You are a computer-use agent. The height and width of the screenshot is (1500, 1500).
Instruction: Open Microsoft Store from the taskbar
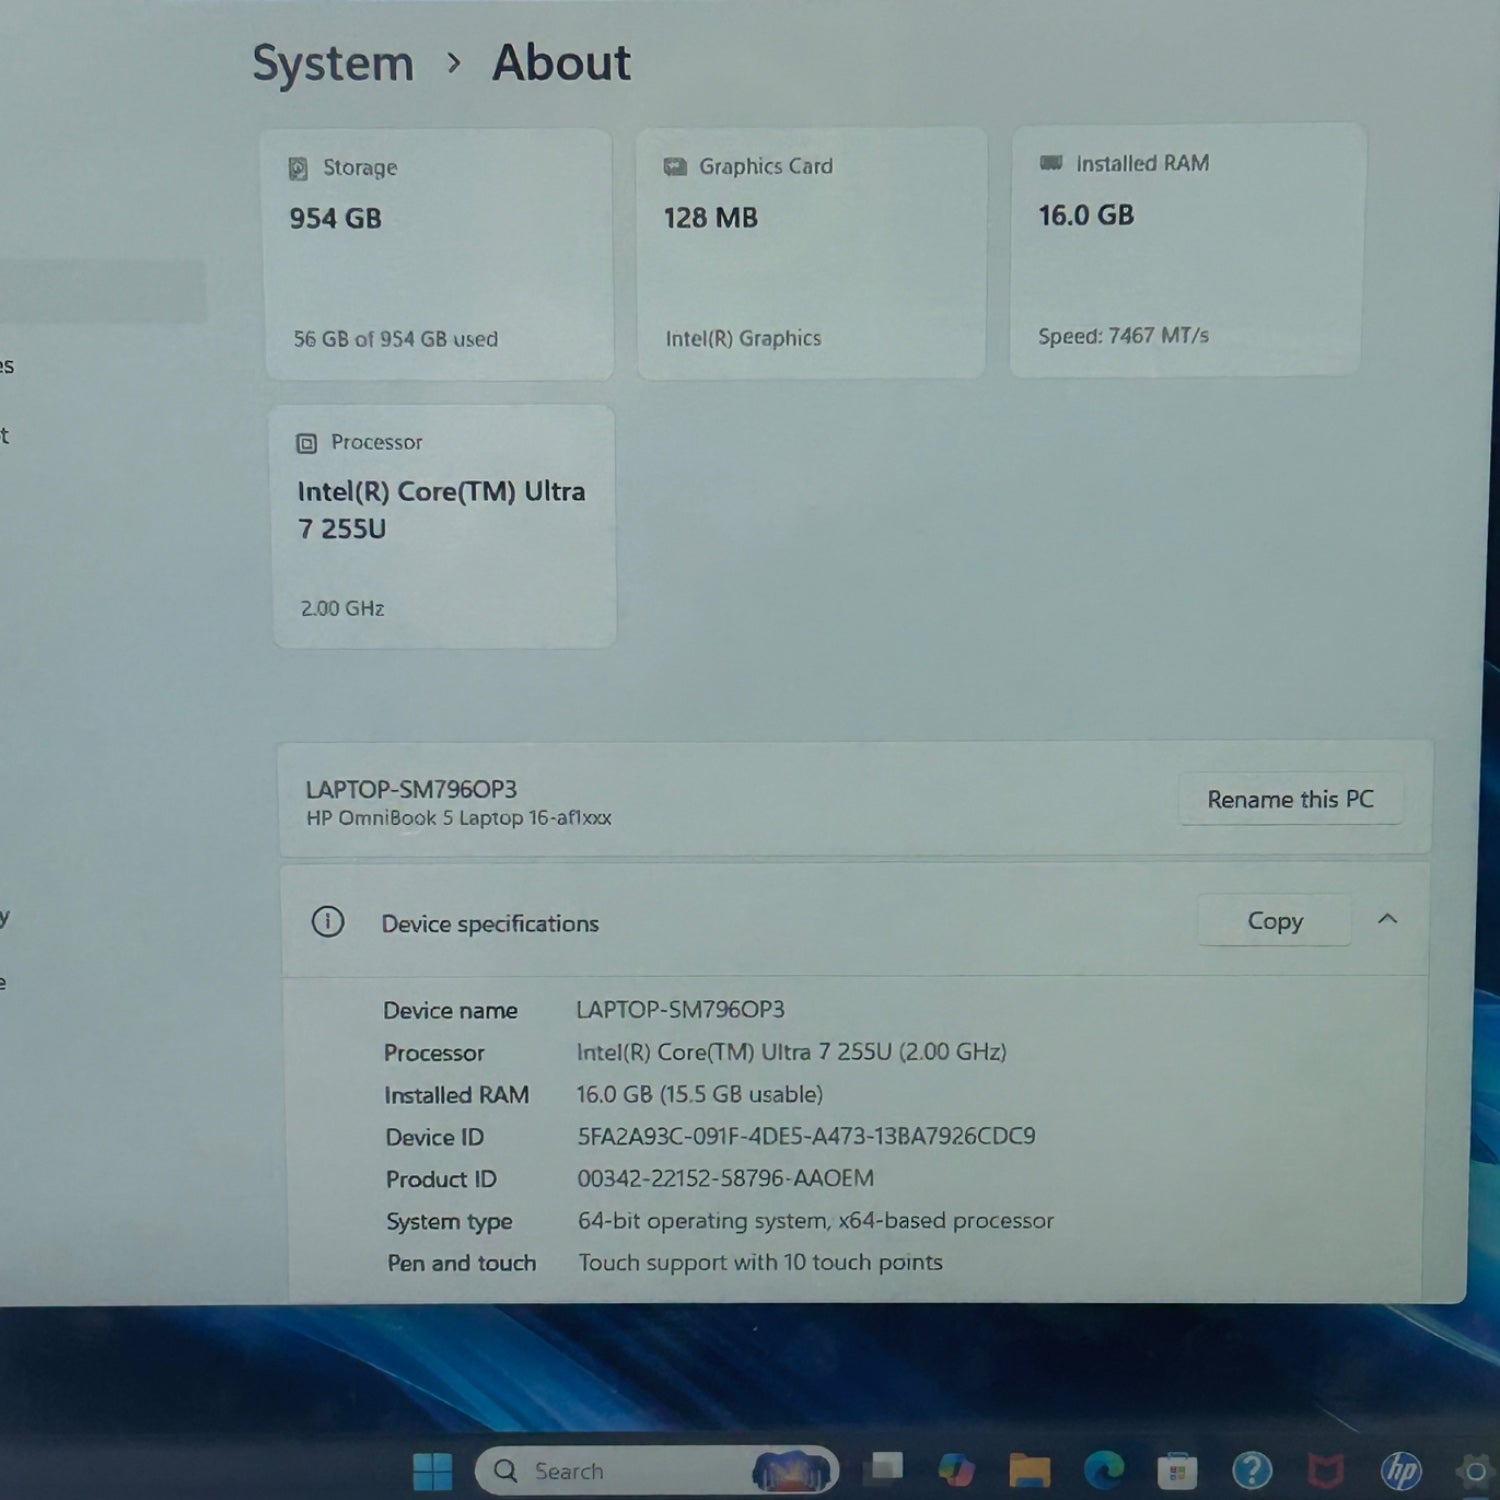1177,1471
